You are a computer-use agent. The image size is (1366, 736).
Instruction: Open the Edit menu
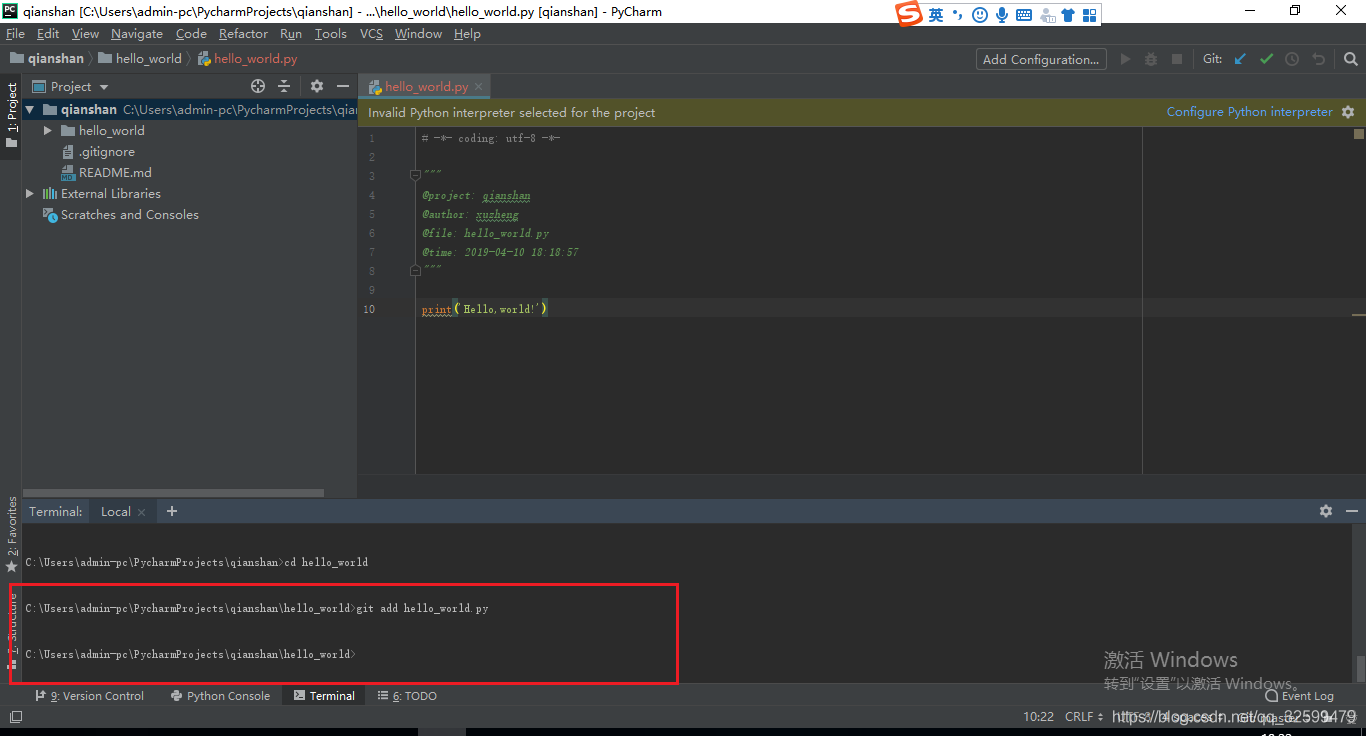[48, 34]
